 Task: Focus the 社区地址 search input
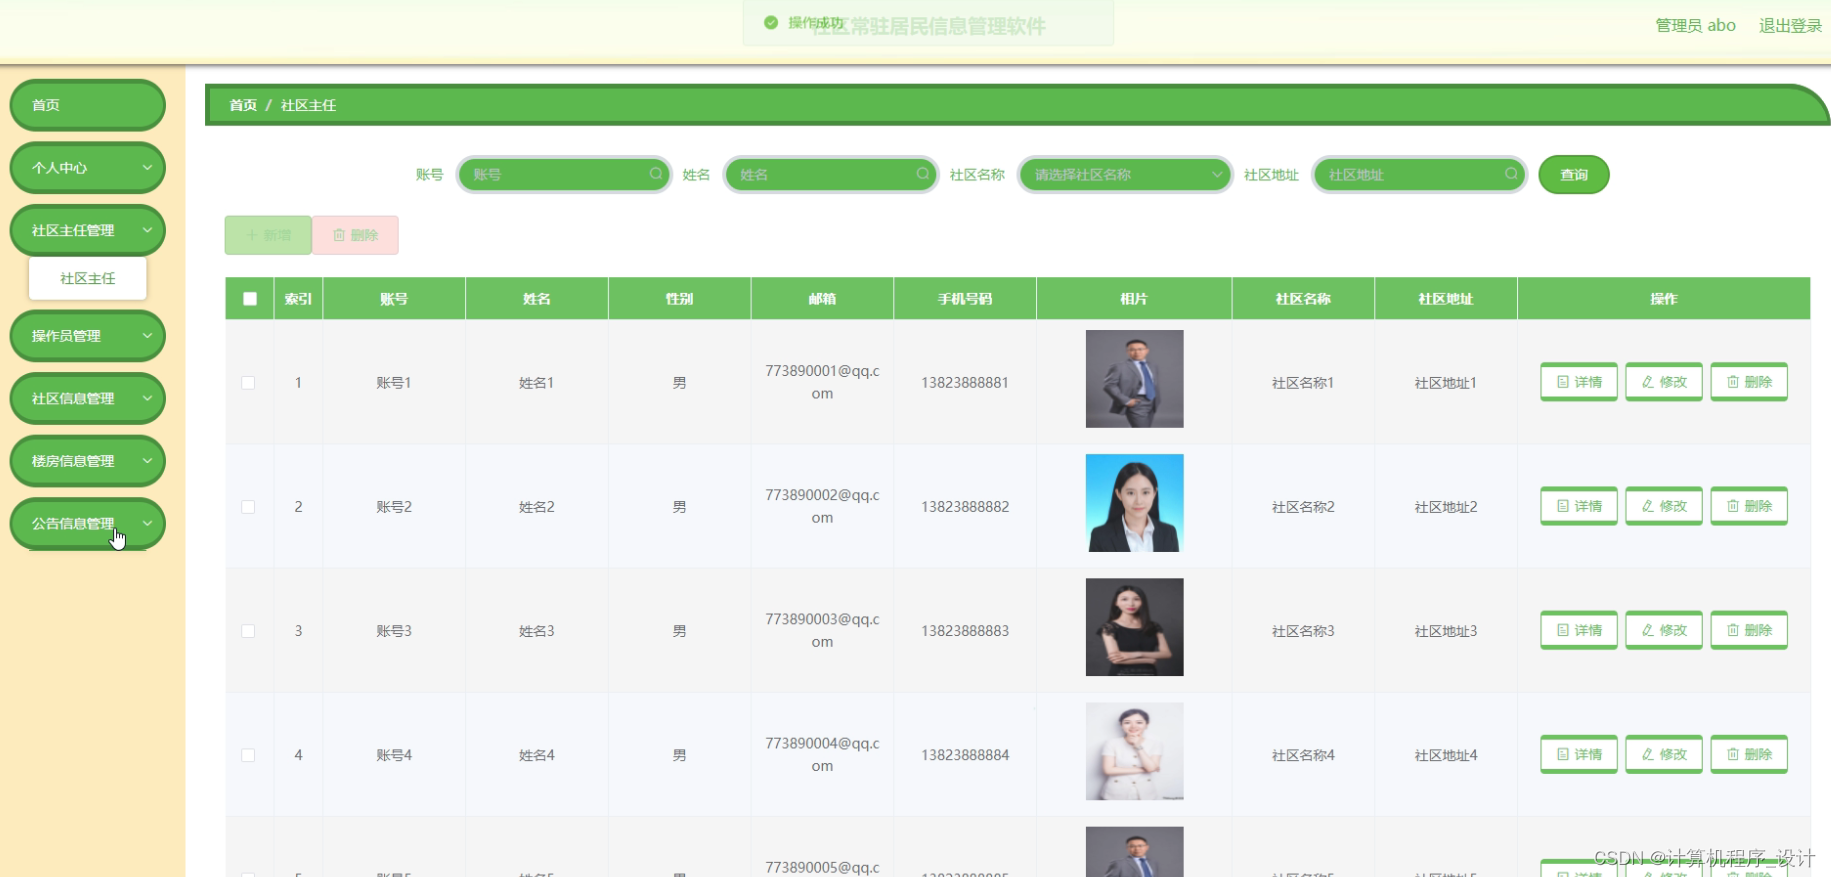(1419, 175)
